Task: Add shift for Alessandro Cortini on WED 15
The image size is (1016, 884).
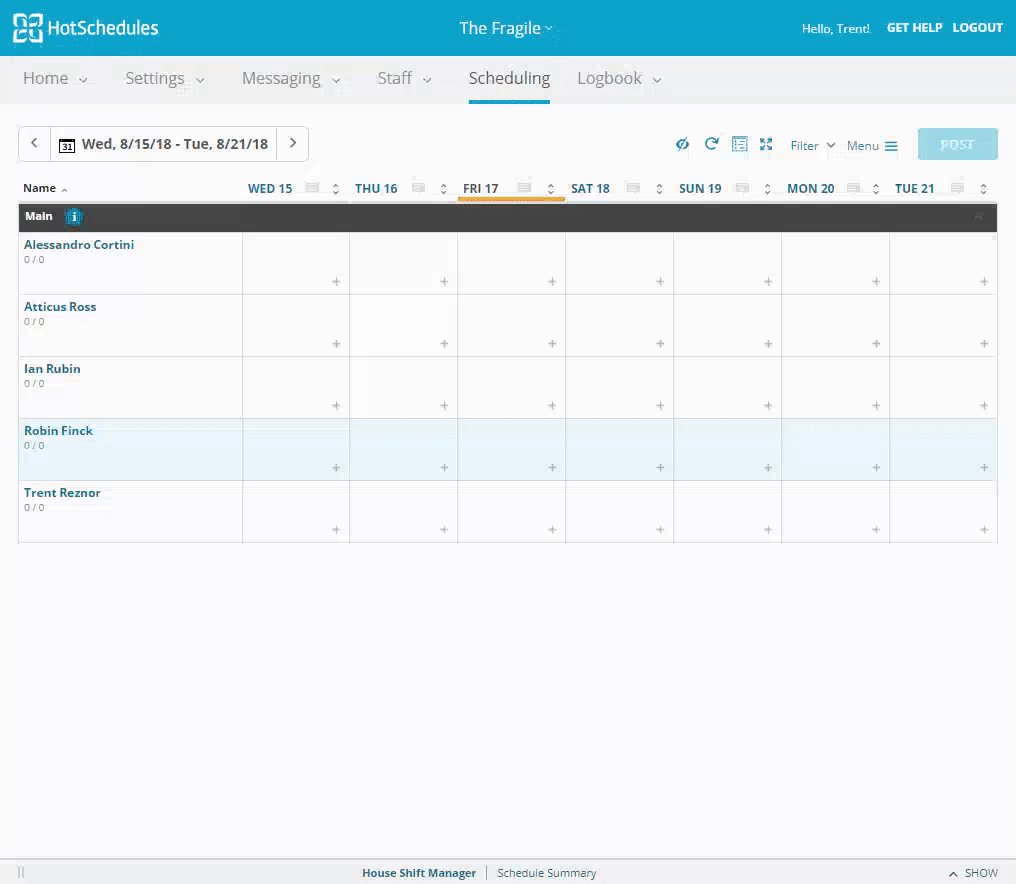Action: coord(336,281)
